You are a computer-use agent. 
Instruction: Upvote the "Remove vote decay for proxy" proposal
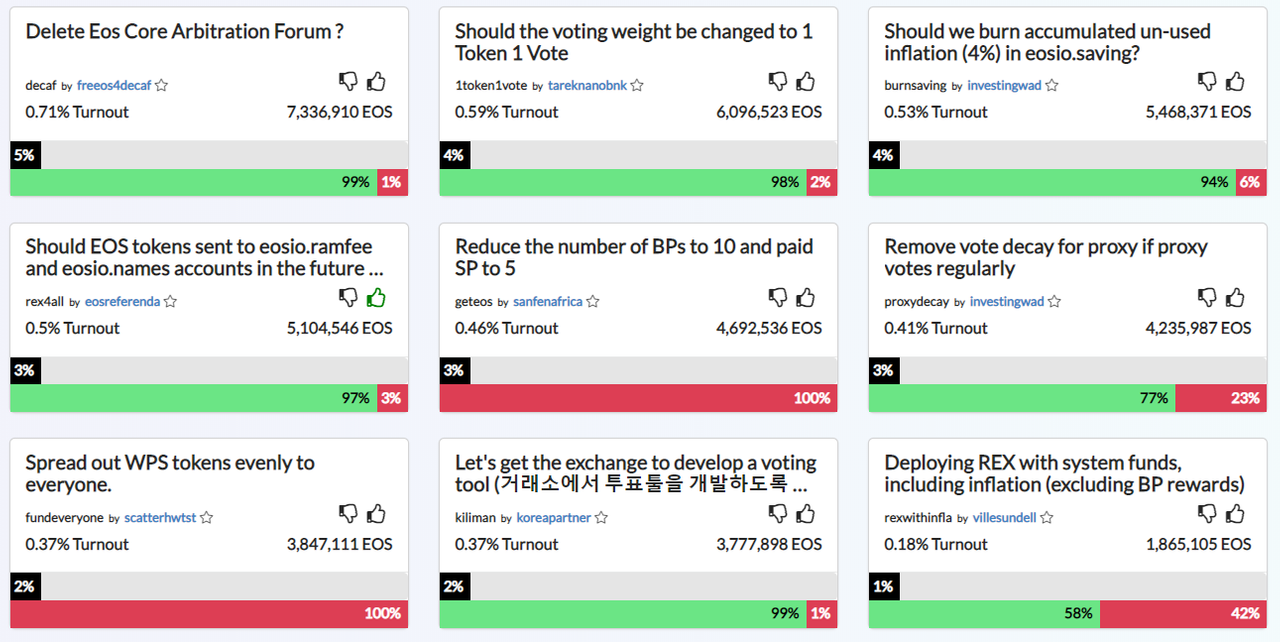tap(1234, 296)
